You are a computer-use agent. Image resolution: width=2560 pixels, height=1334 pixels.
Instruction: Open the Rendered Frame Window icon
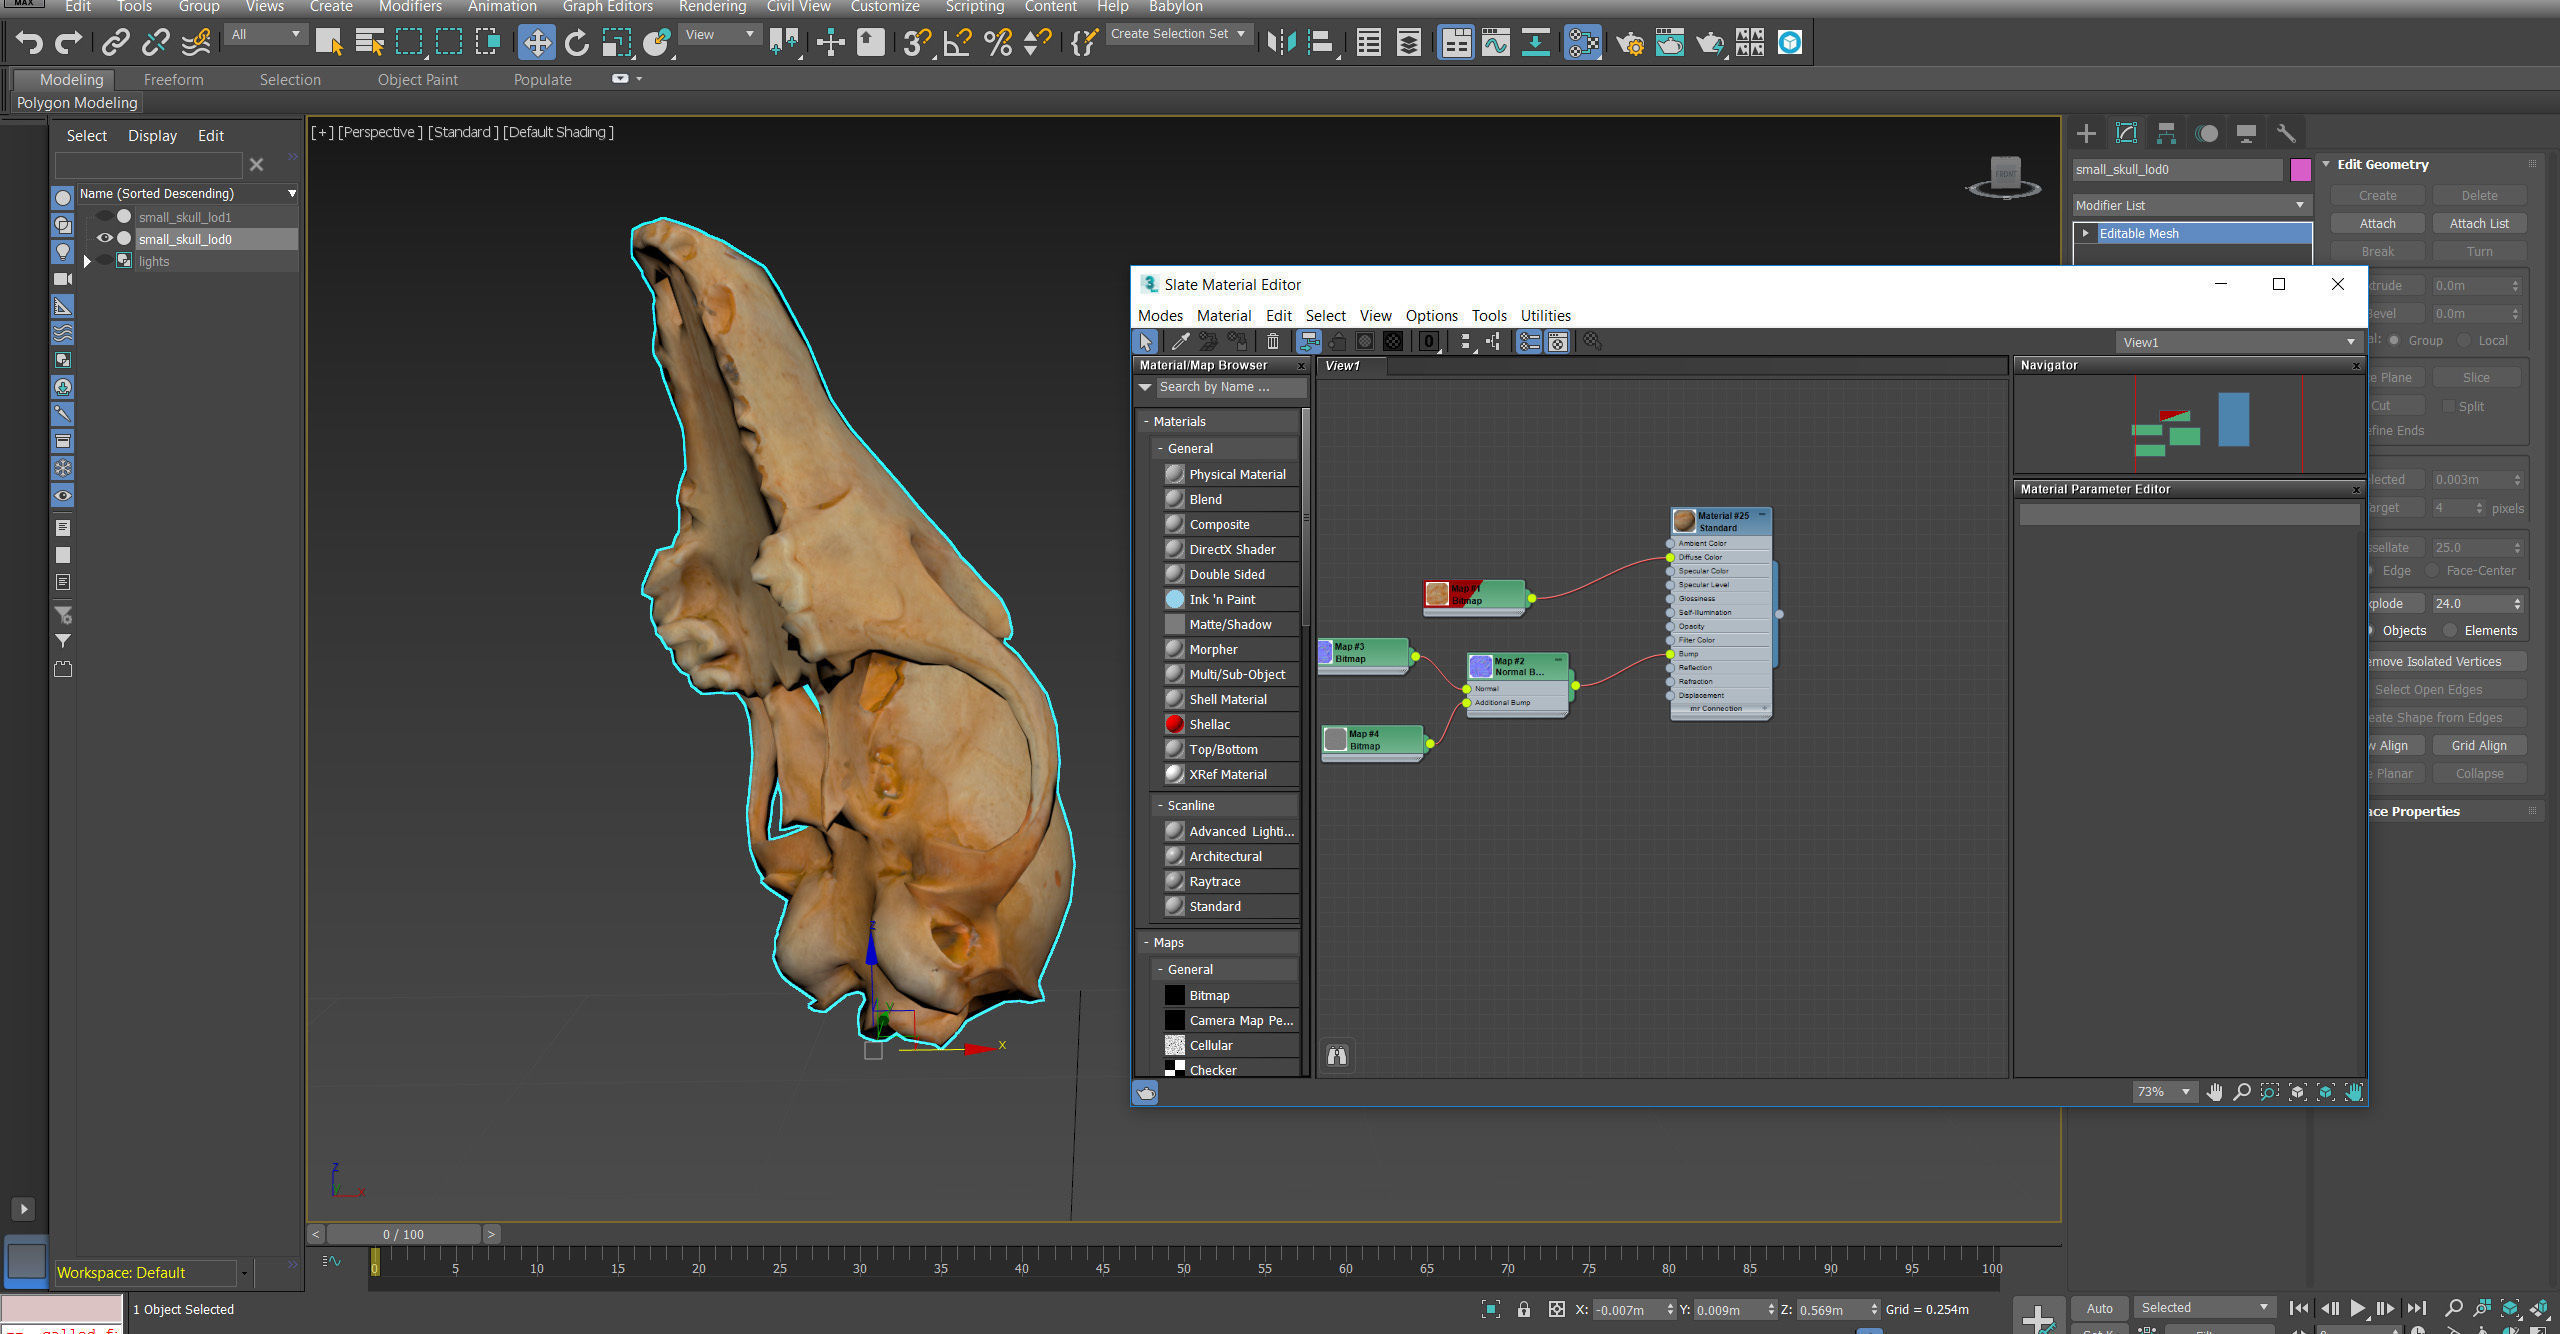(1669, 42)
